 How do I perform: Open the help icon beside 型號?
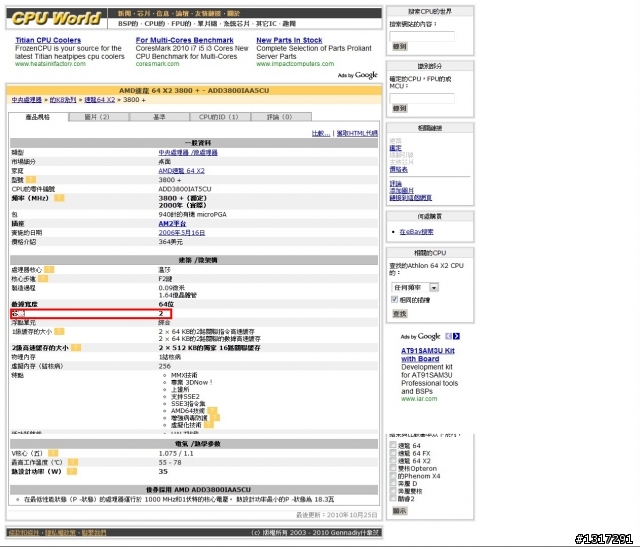(x=31, y=180)
